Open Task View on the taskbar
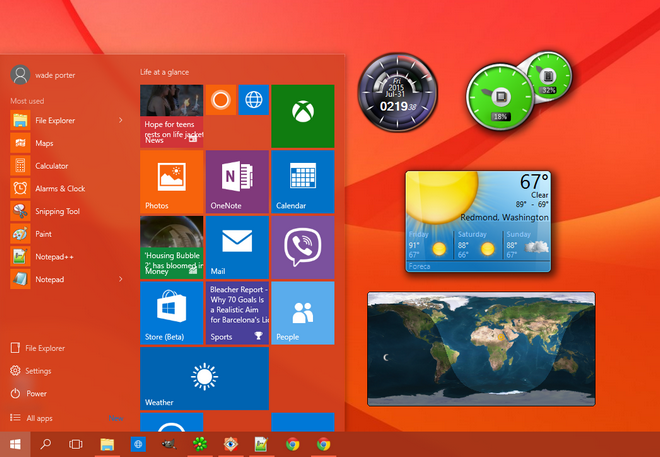The height and width of the screenshot is (457, 660). point(76,444)
